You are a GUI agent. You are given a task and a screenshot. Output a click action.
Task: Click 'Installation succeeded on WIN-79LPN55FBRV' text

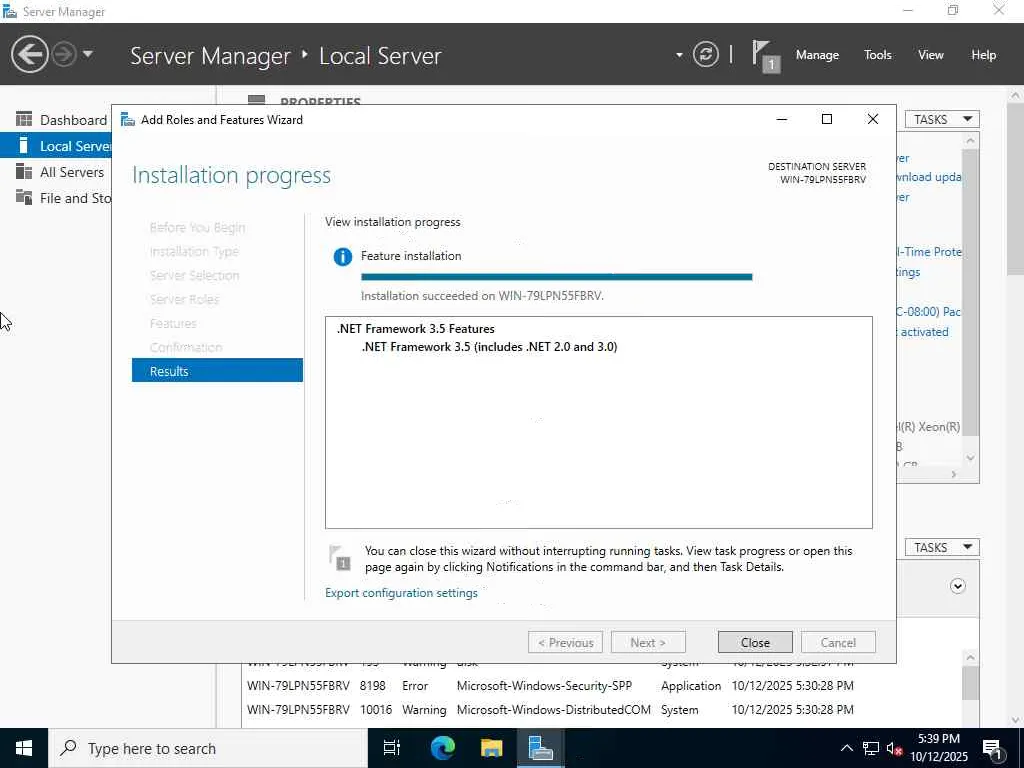(482, 296)
